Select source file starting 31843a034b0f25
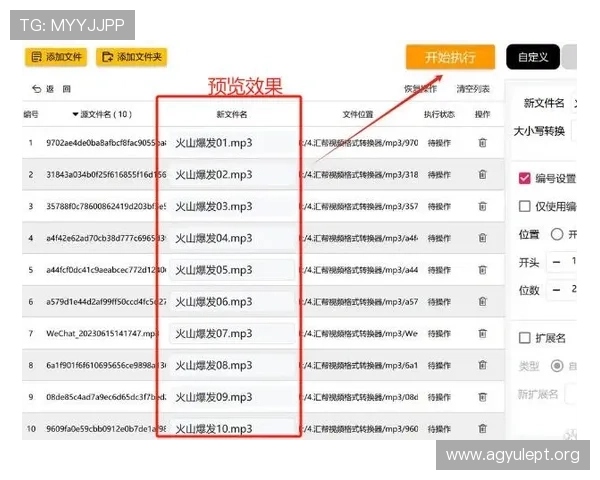Screen dimensions: 600x480 click(106, 175)
